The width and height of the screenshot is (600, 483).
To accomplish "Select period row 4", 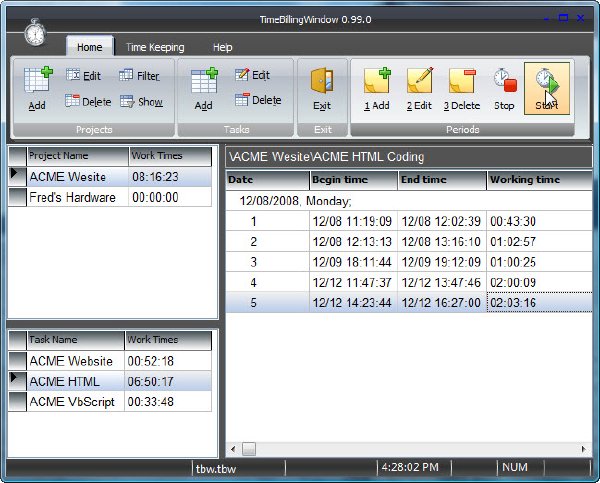I will point(409,282).
